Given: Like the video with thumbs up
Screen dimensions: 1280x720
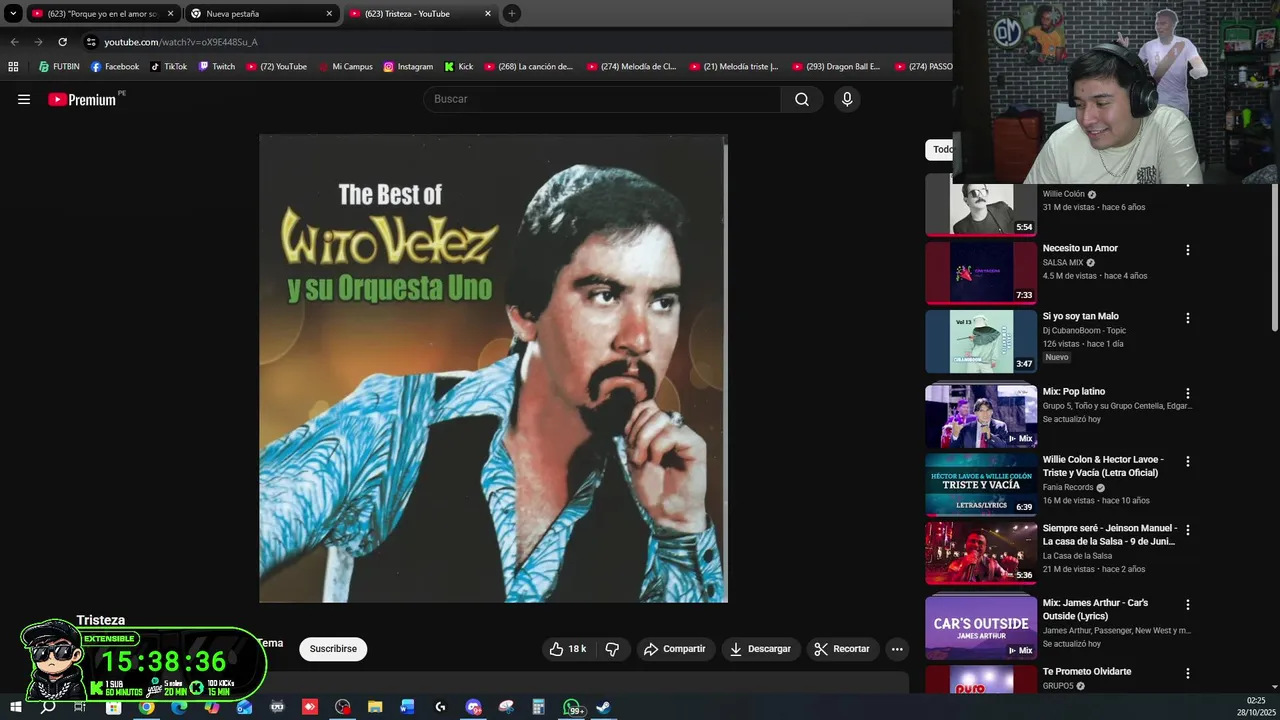Looking at the screenshot, I should click(567, 649).
